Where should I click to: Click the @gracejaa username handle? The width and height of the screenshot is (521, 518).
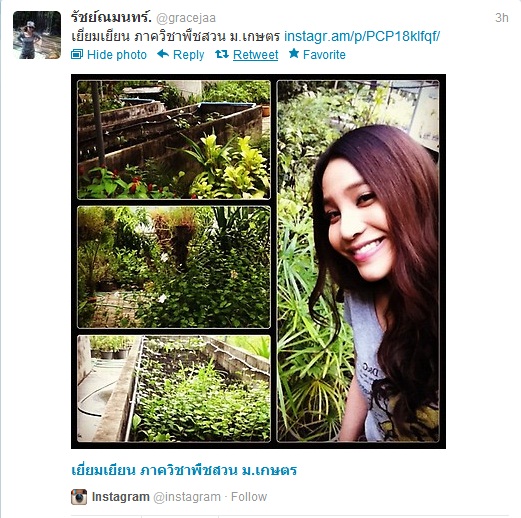pos(186,18)
